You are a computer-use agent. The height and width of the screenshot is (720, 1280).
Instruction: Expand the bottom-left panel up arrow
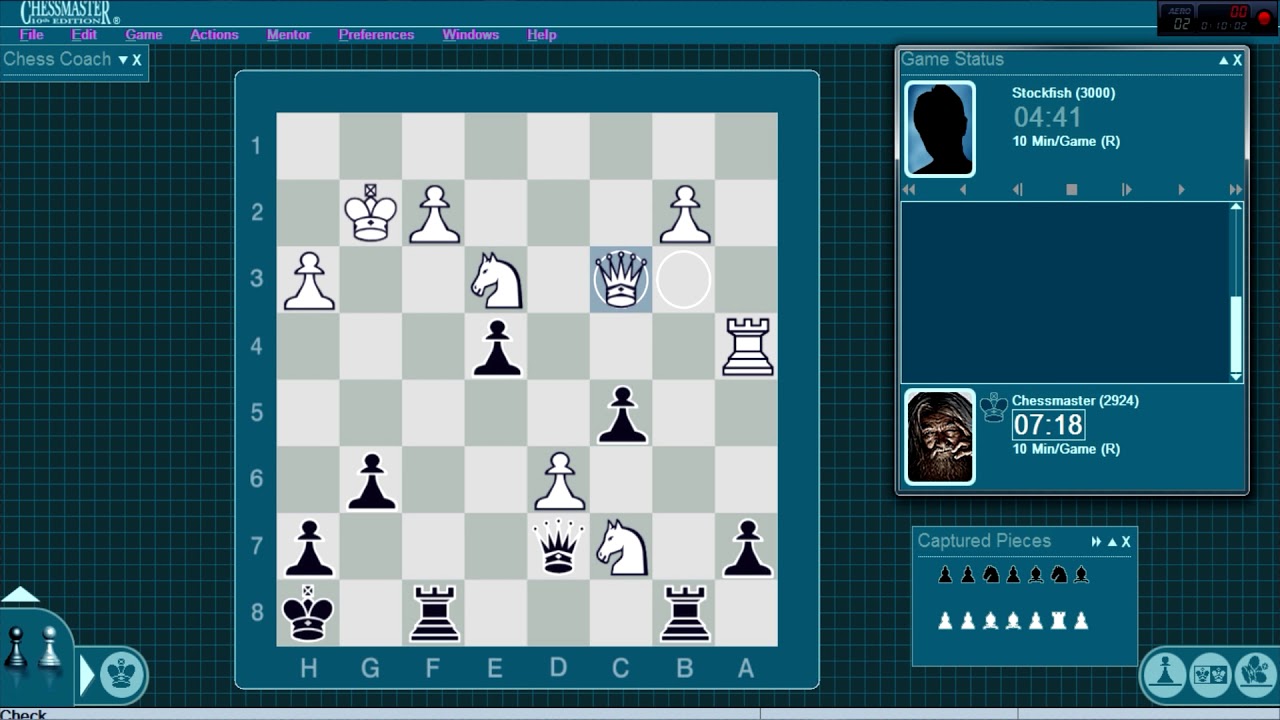(20, 595)
